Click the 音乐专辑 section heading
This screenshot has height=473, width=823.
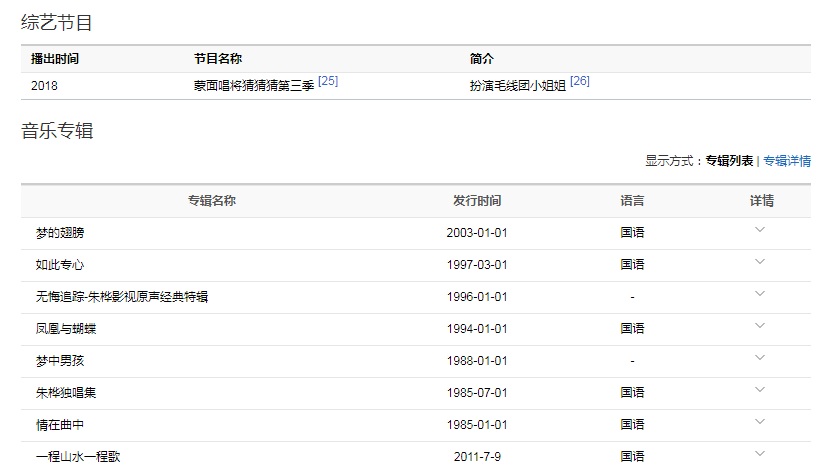pyautogui.click(x=57, y=131)
